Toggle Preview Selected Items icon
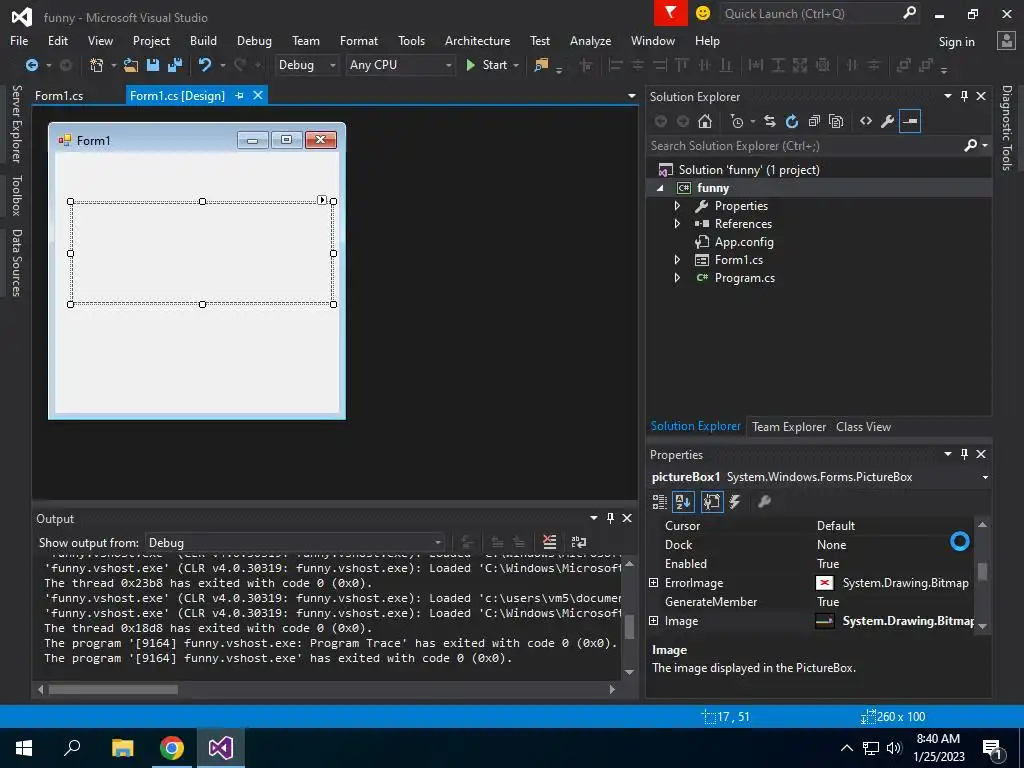Viewport: 1024px width, 768px height. click(x=910, y=121)
